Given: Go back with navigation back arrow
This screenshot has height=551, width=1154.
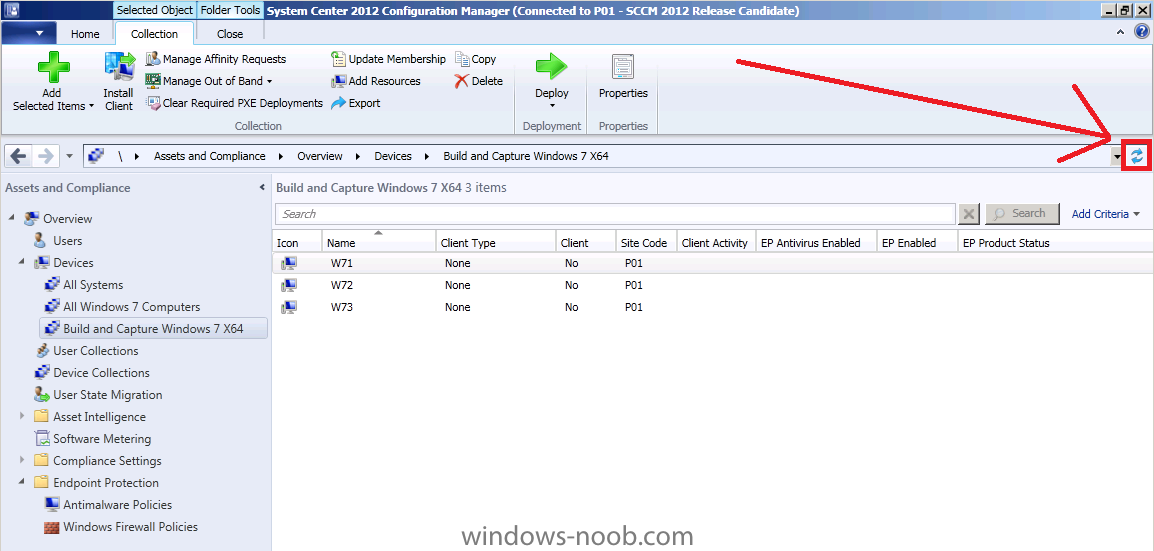Looking at the screenshot, I should click(x=19, y=155).
